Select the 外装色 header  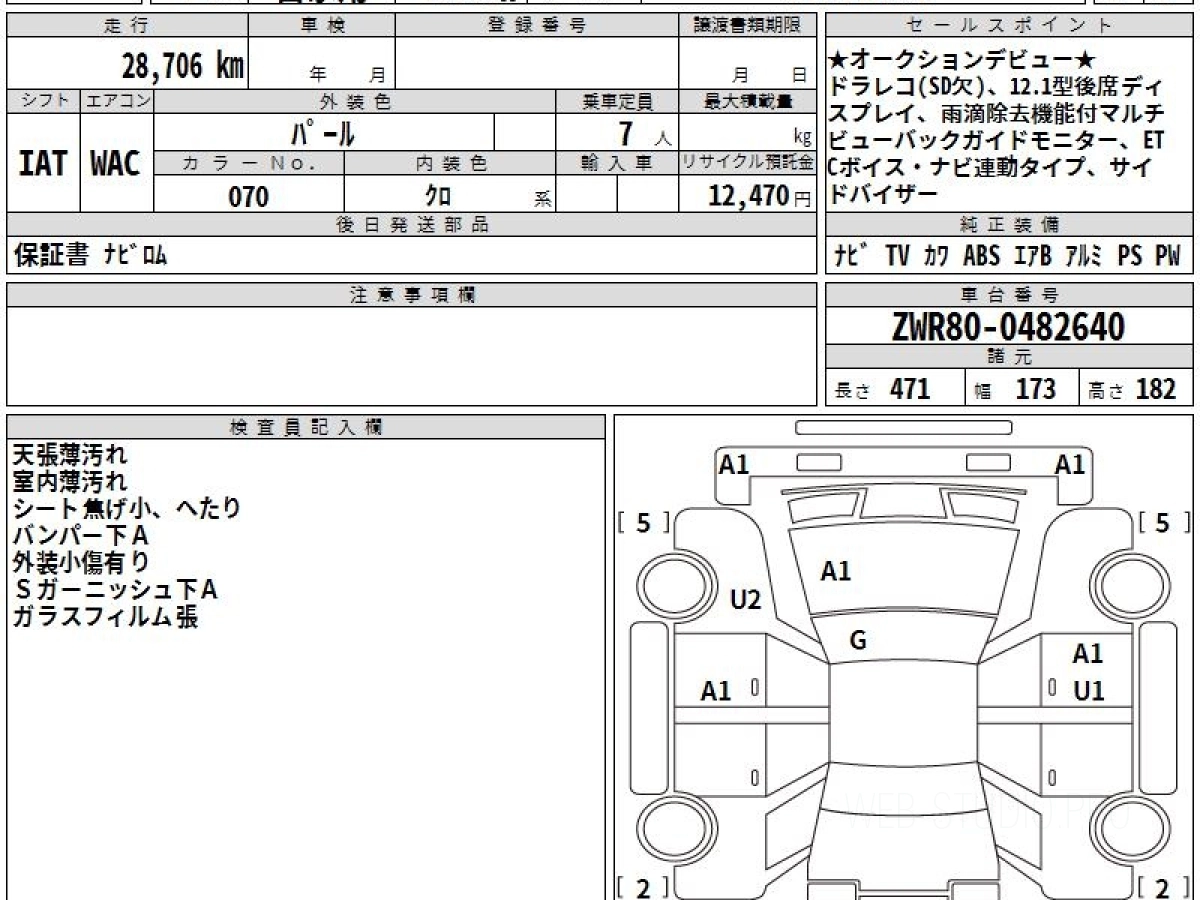355,101
